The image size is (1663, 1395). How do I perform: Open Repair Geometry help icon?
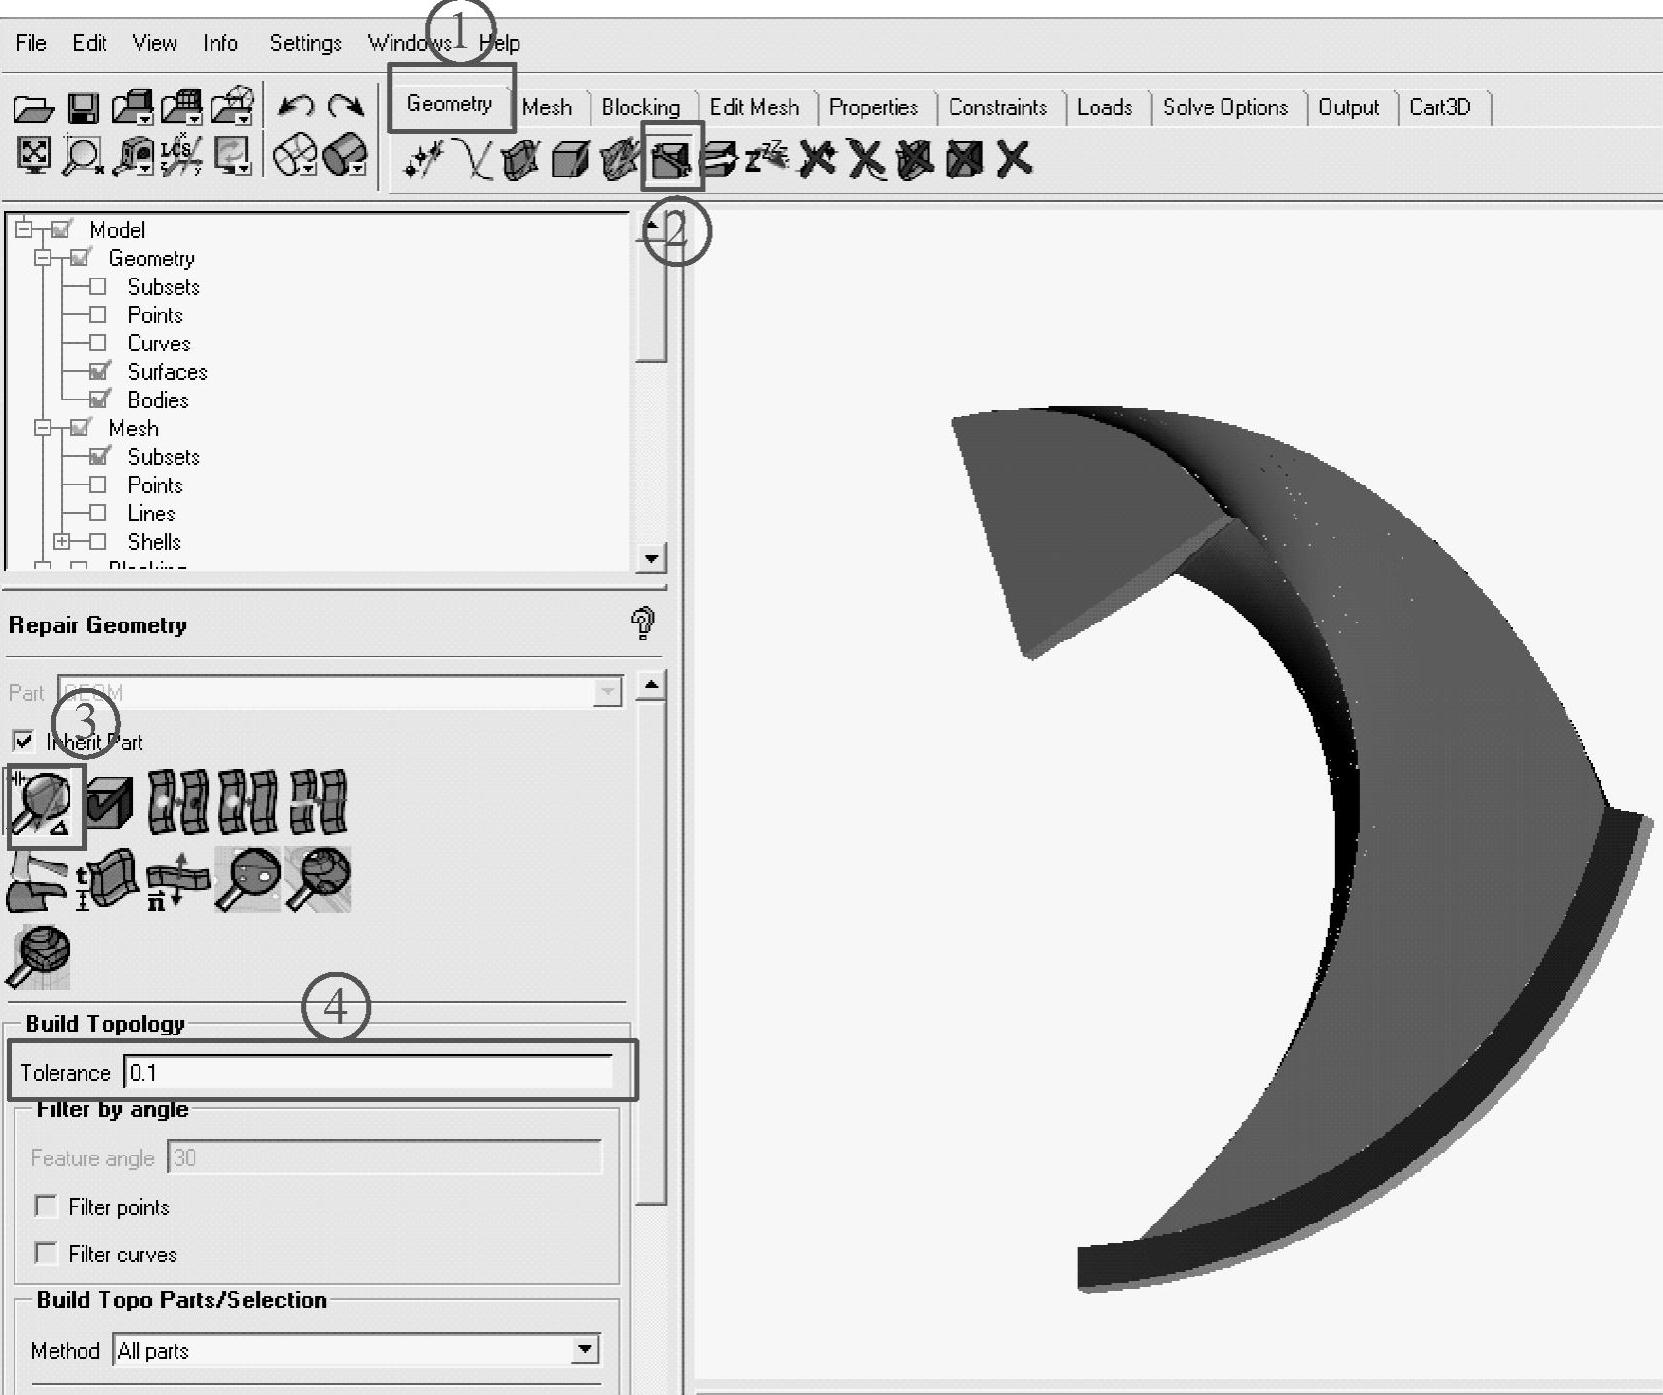tap(643, 624)
